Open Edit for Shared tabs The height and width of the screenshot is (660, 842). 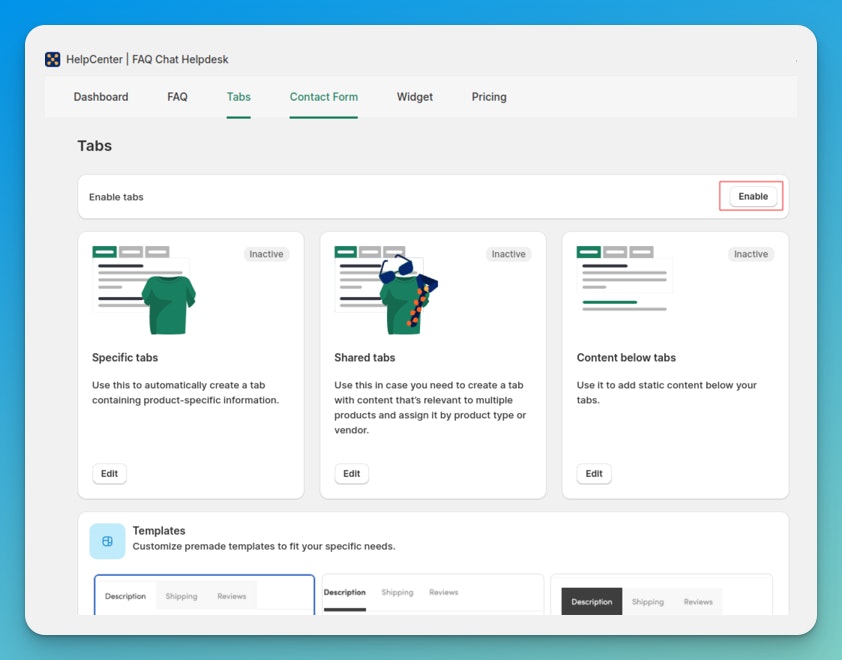(351, 474)
